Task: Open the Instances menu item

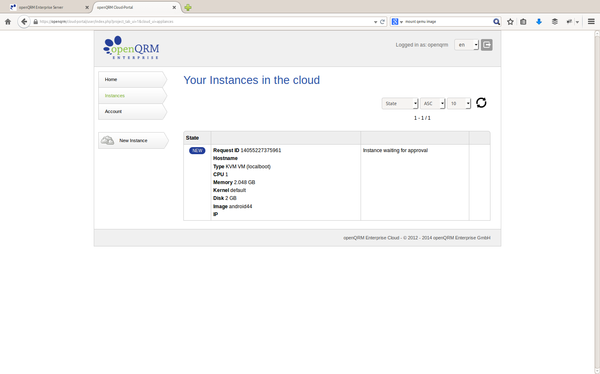Action: tap(132, 95)
